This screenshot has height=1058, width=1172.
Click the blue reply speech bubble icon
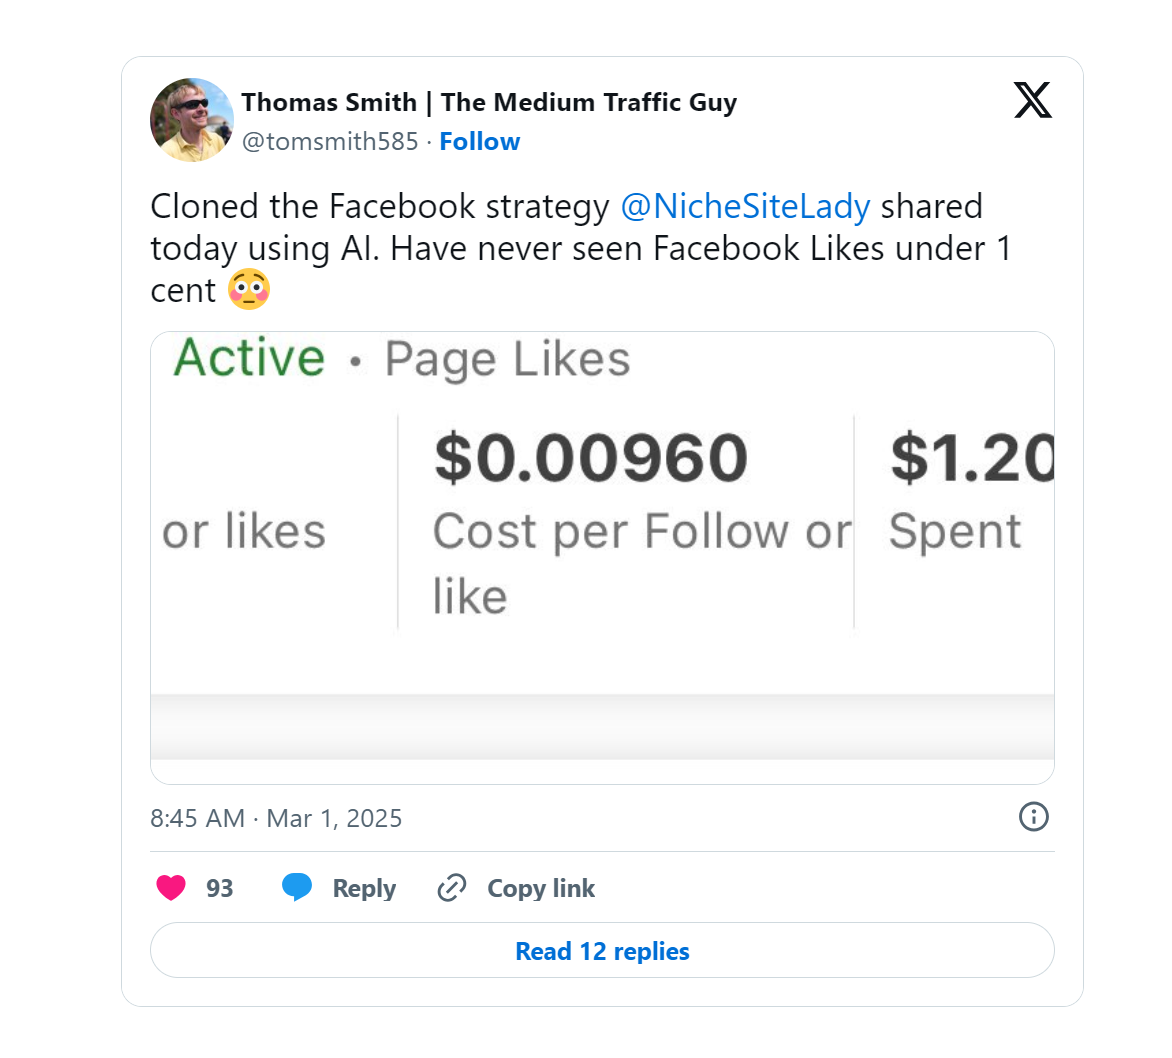[x=297, y=888]
